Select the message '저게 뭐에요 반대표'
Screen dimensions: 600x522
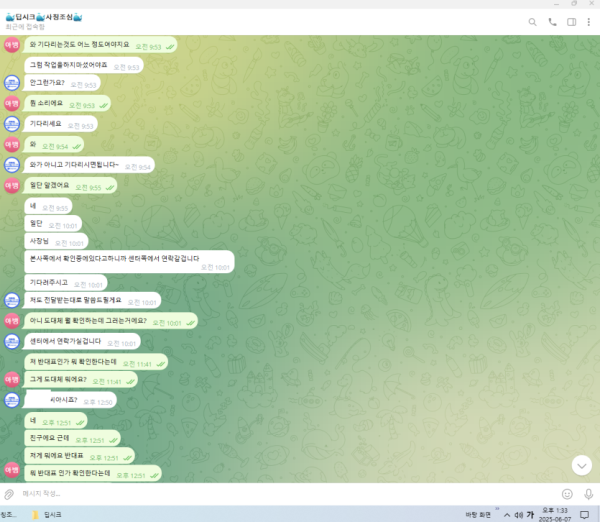coord(80,456)
